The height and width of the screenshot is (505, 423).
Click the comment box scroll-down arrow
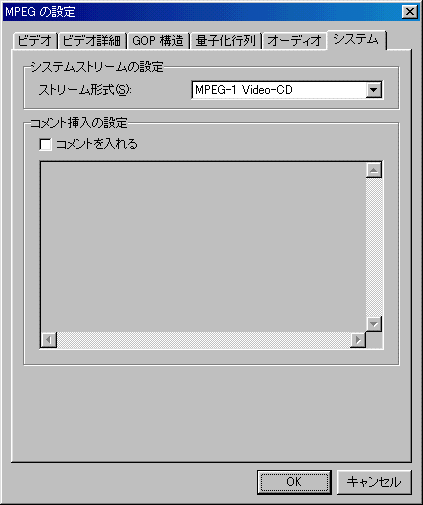tap(374, 324)
